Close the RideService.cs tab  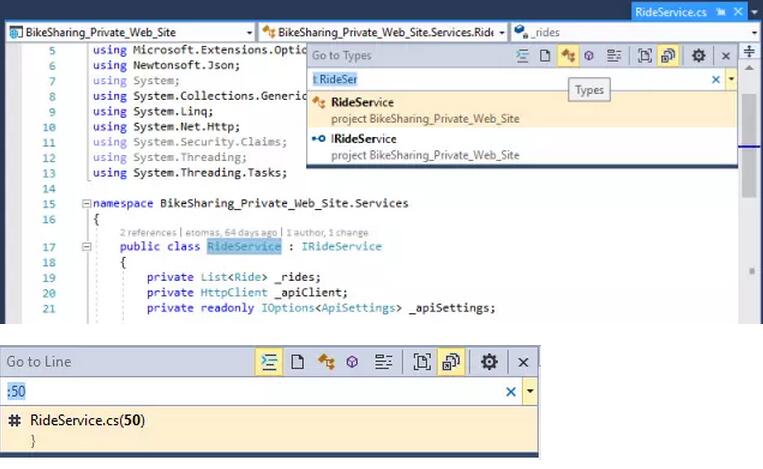(738, 12)
